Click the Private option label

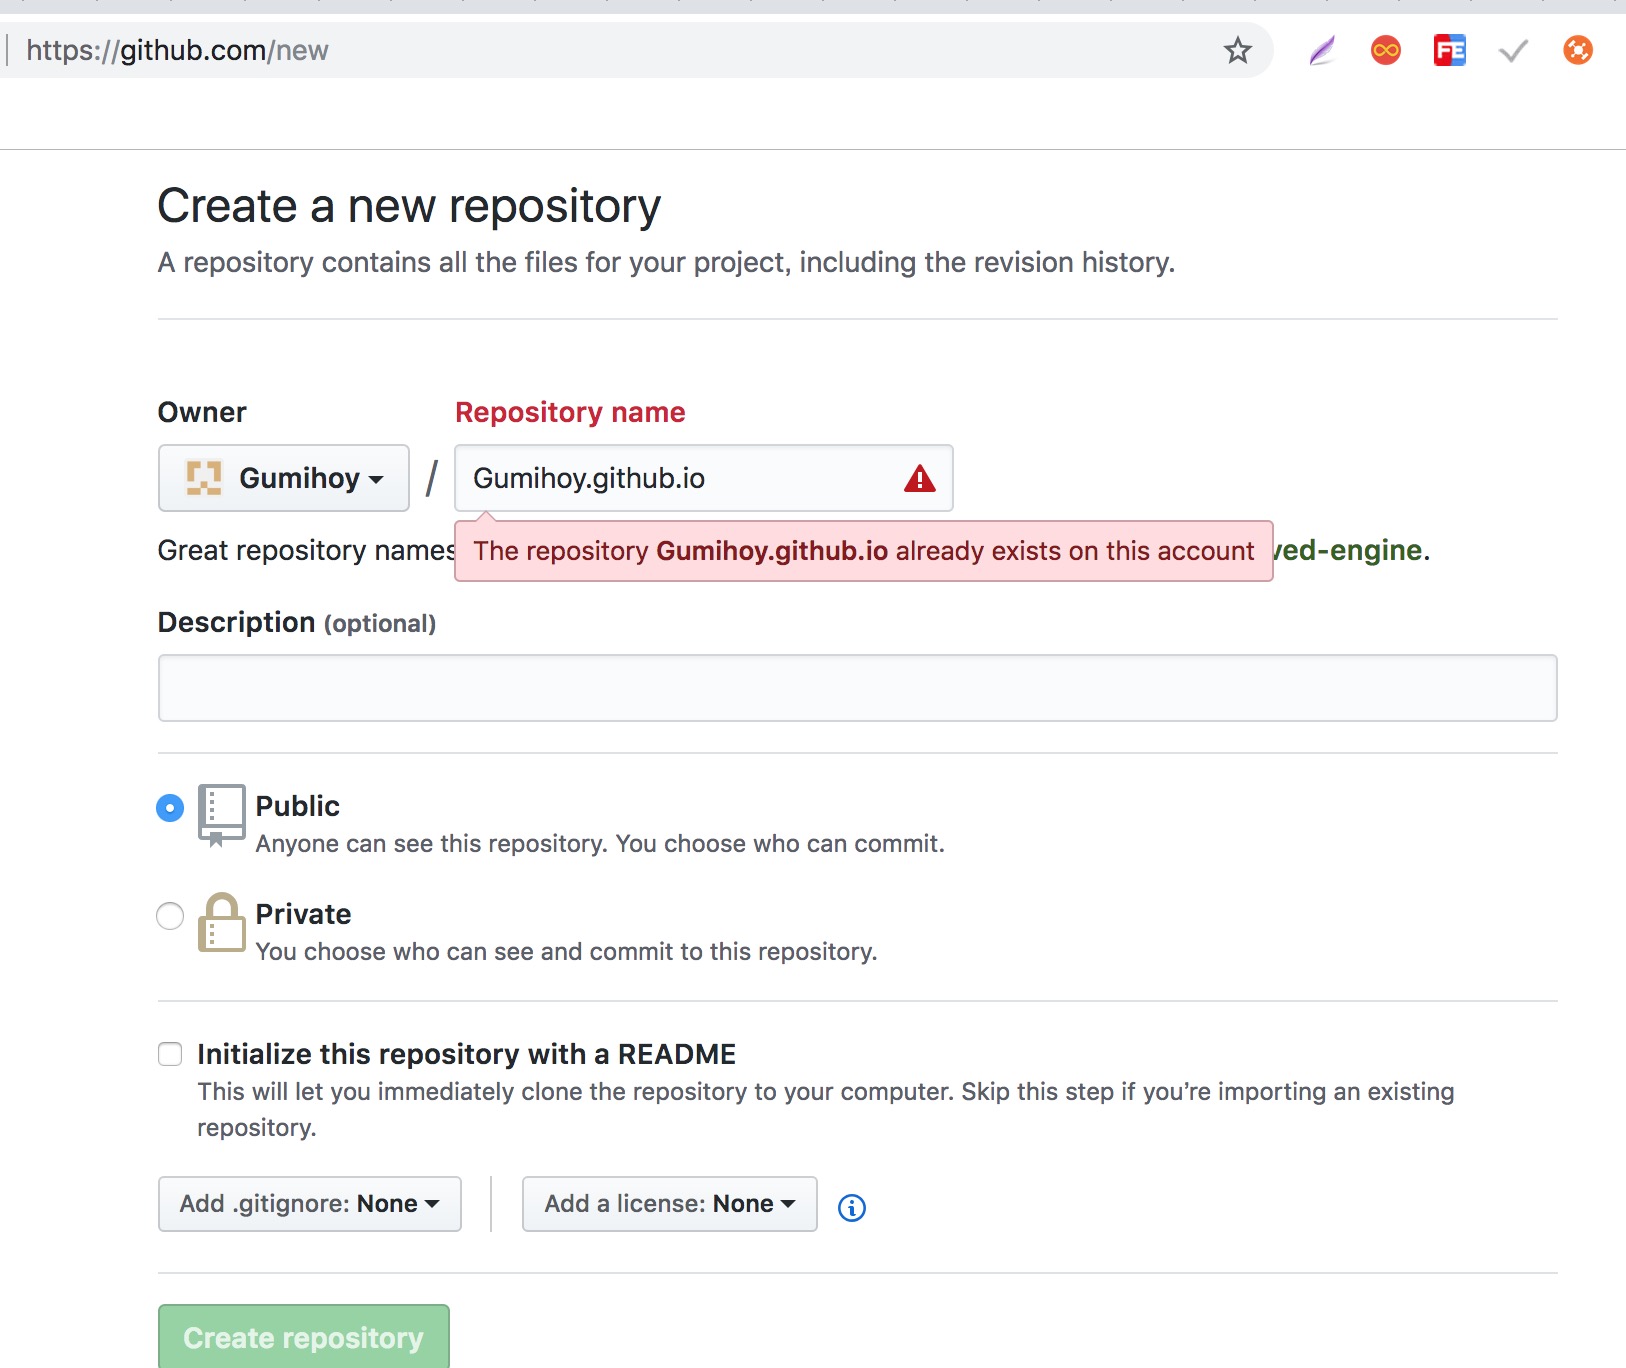[x=304, y=914]
